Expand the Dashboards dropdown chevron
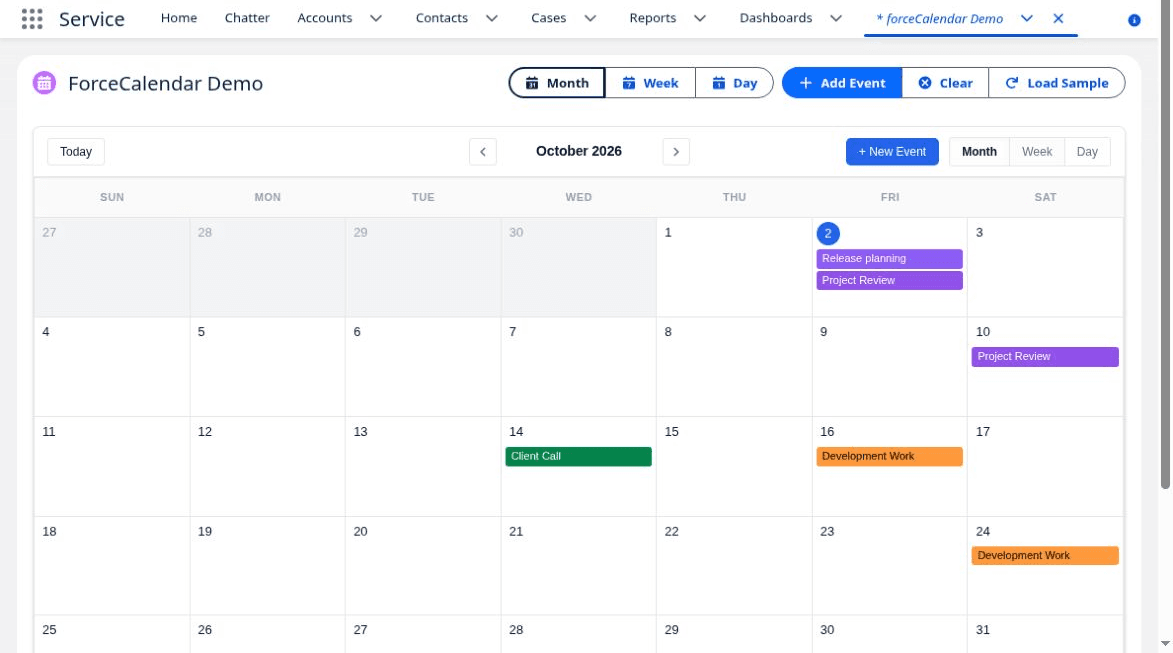Image resolution: width=1173 pixels, height=653 pixels. [x=836, y=18]
